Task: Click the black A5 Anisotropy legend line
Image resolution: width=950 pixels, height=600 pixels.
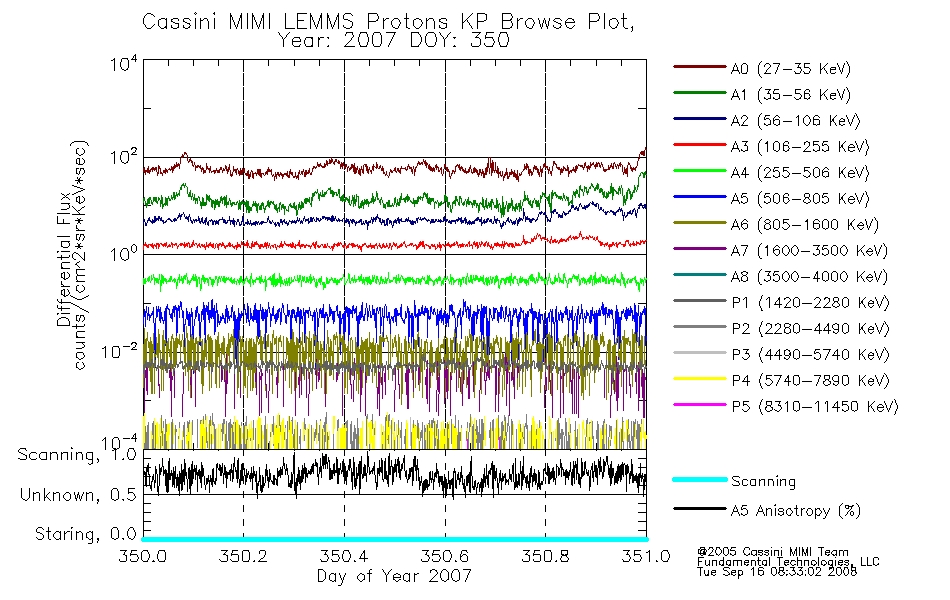Action: click(x=699, y=508)
